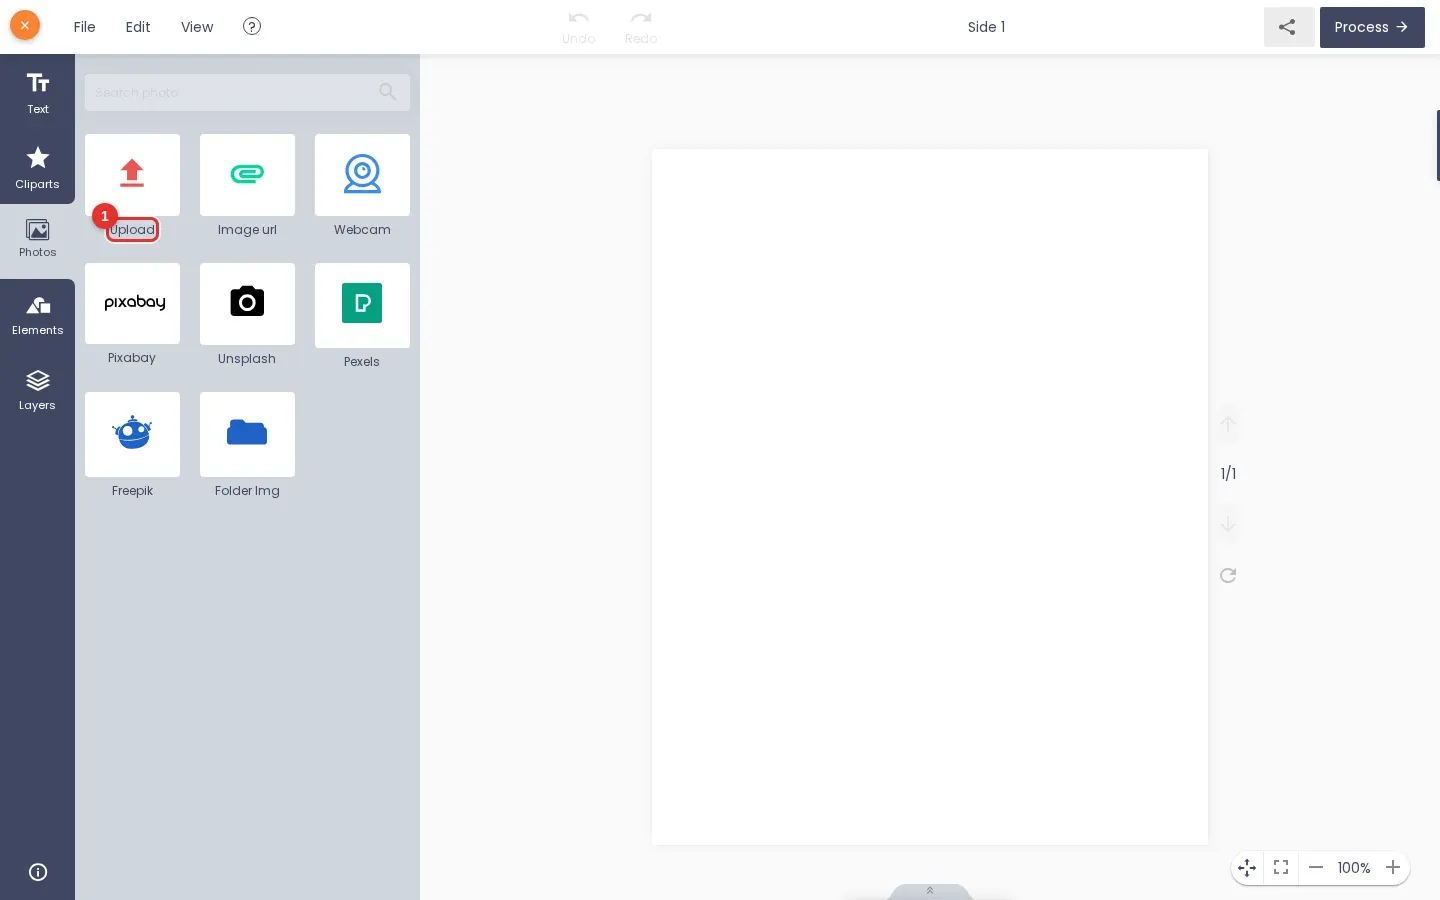This screenshot has height=900, width=1440.
Task: Click the Undo button
Action: [578, 27]
